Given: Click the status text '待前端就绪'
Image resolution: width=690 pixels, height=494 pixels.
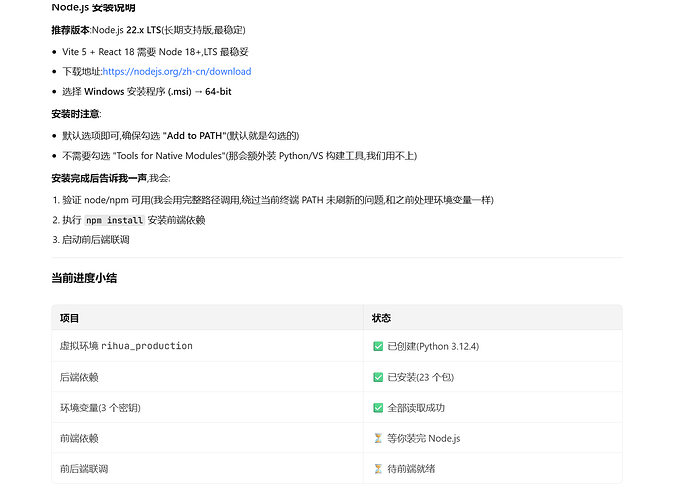Looking at the screenshot, I should coord(411,469).
